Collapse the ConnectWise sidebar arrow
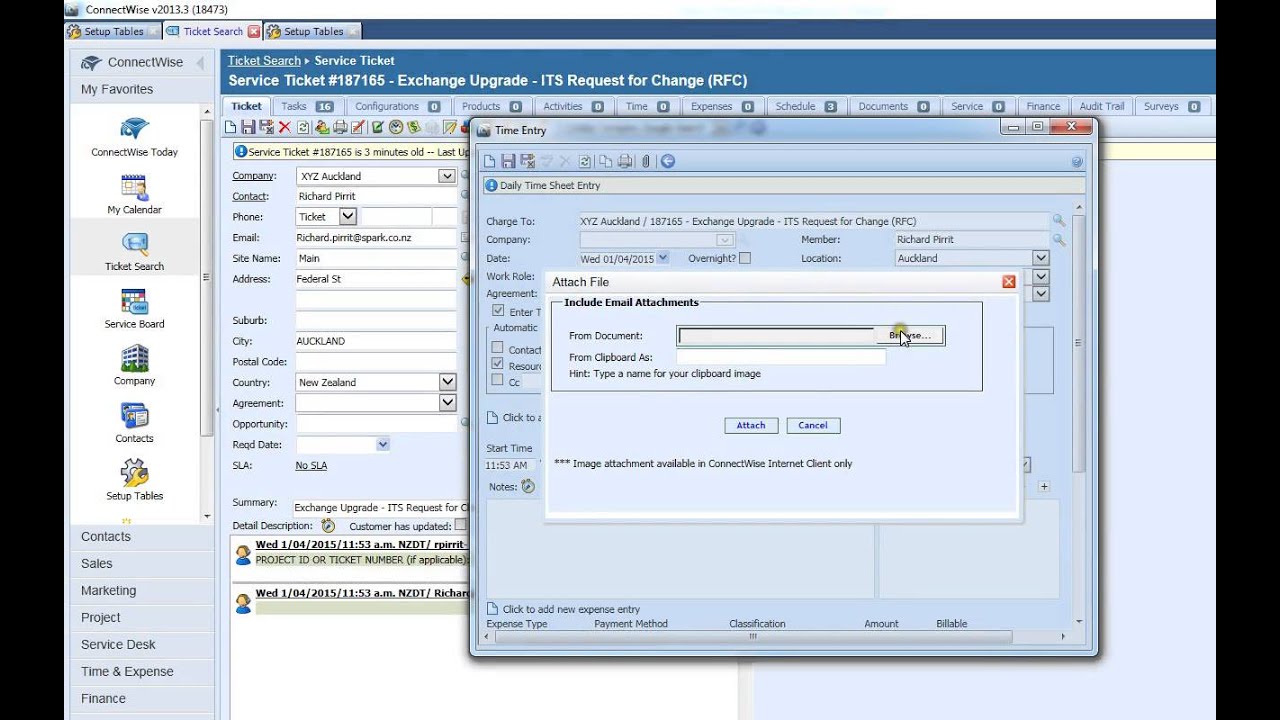This screenshot has height=720, width=1280. [x=199, y=62]
